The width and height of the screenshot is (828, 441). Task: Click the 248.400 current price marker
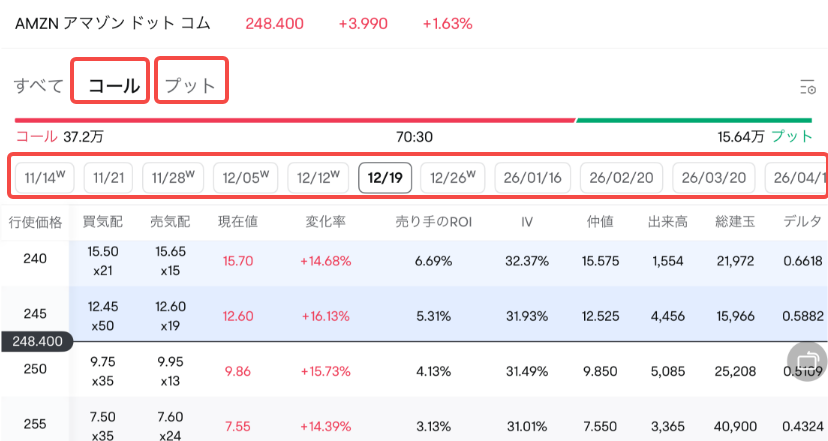37,341
